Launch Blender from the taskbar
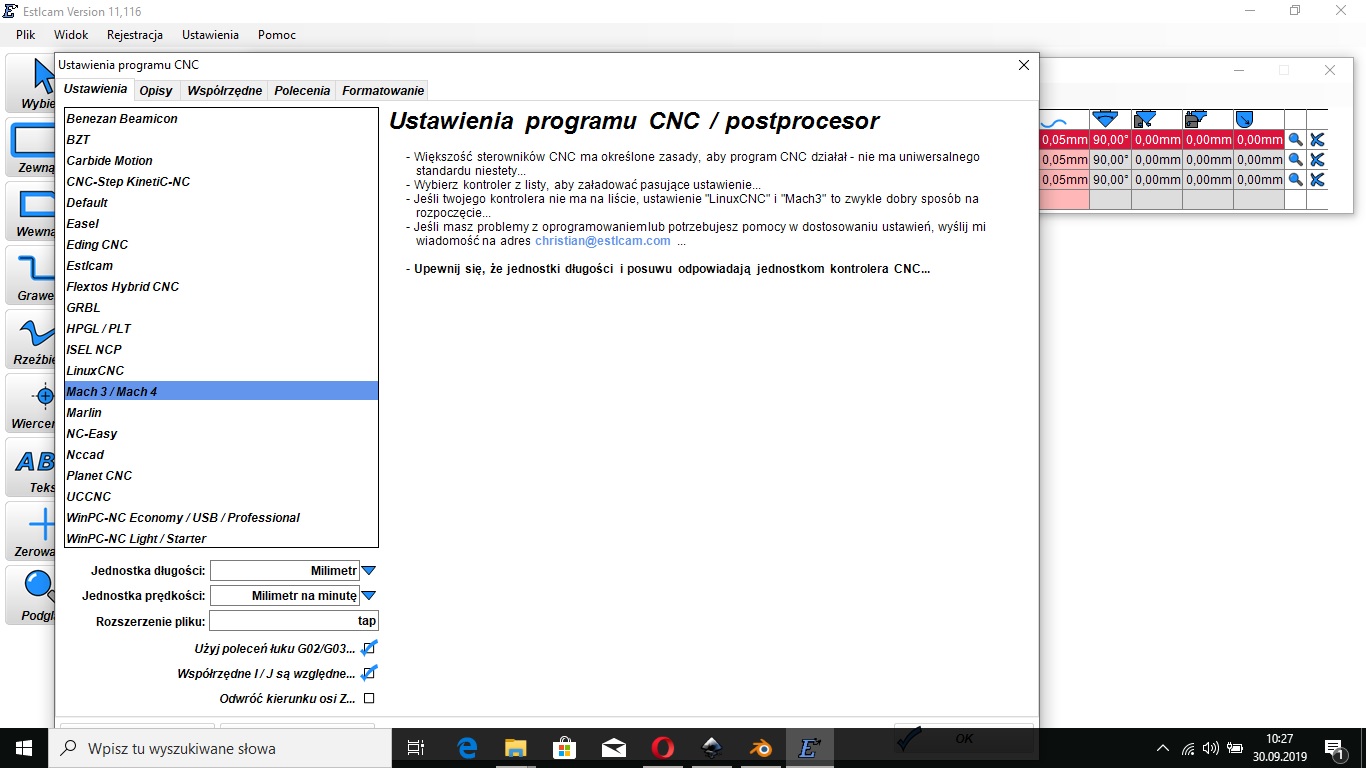This screenshot has width=1366, height=768. 760,747
